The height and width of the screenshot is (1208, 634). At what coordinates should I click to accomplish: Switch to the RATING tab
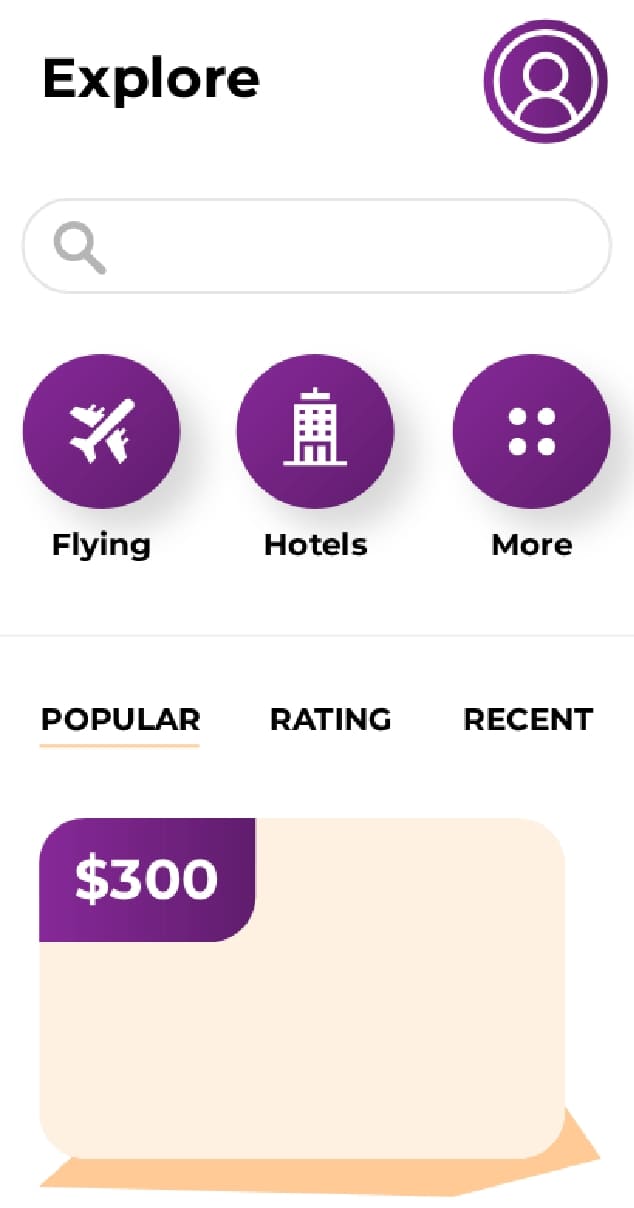[330, 719]
